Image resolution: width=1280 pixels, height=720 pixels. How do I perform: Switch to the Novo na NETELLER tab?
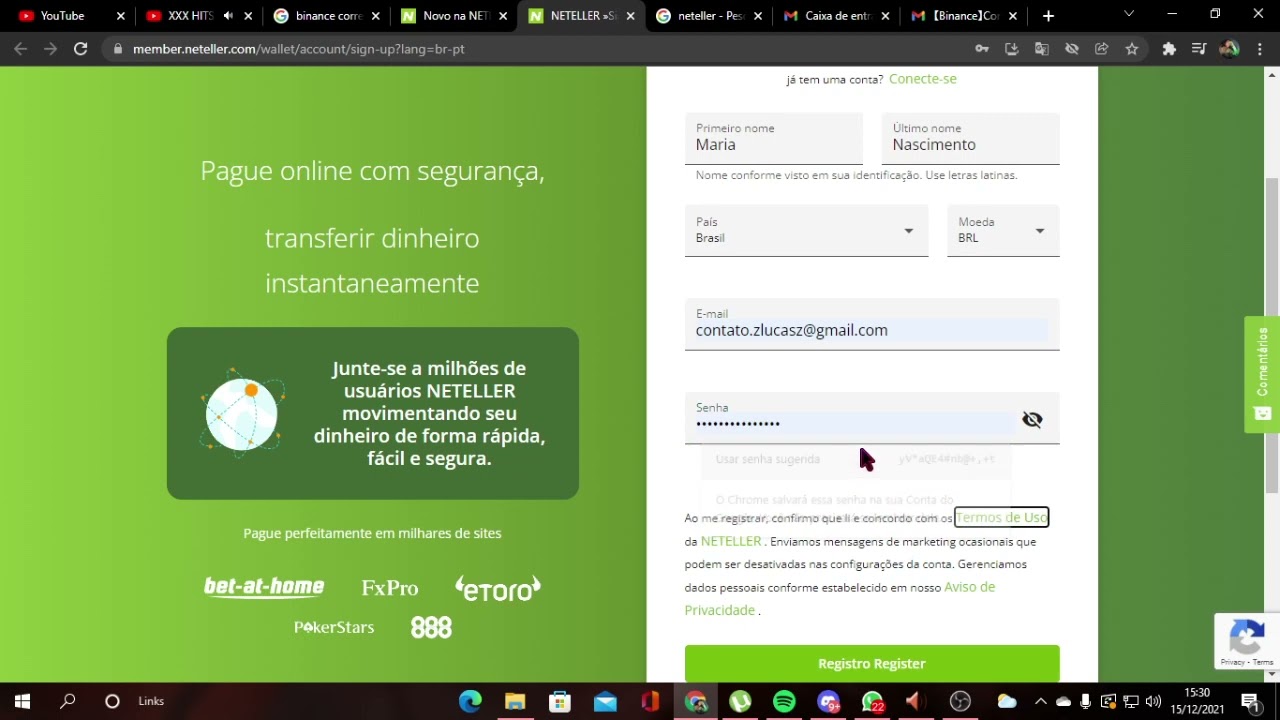(455, 16)
